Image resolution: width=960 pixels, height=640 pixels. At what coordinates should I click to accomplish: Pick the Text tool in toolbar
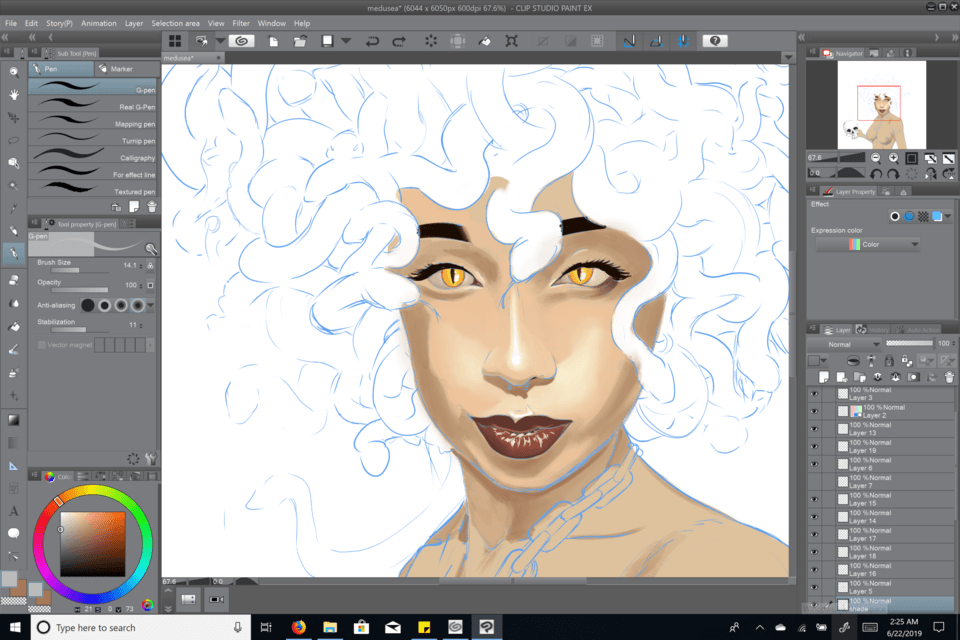coord(14,510)
